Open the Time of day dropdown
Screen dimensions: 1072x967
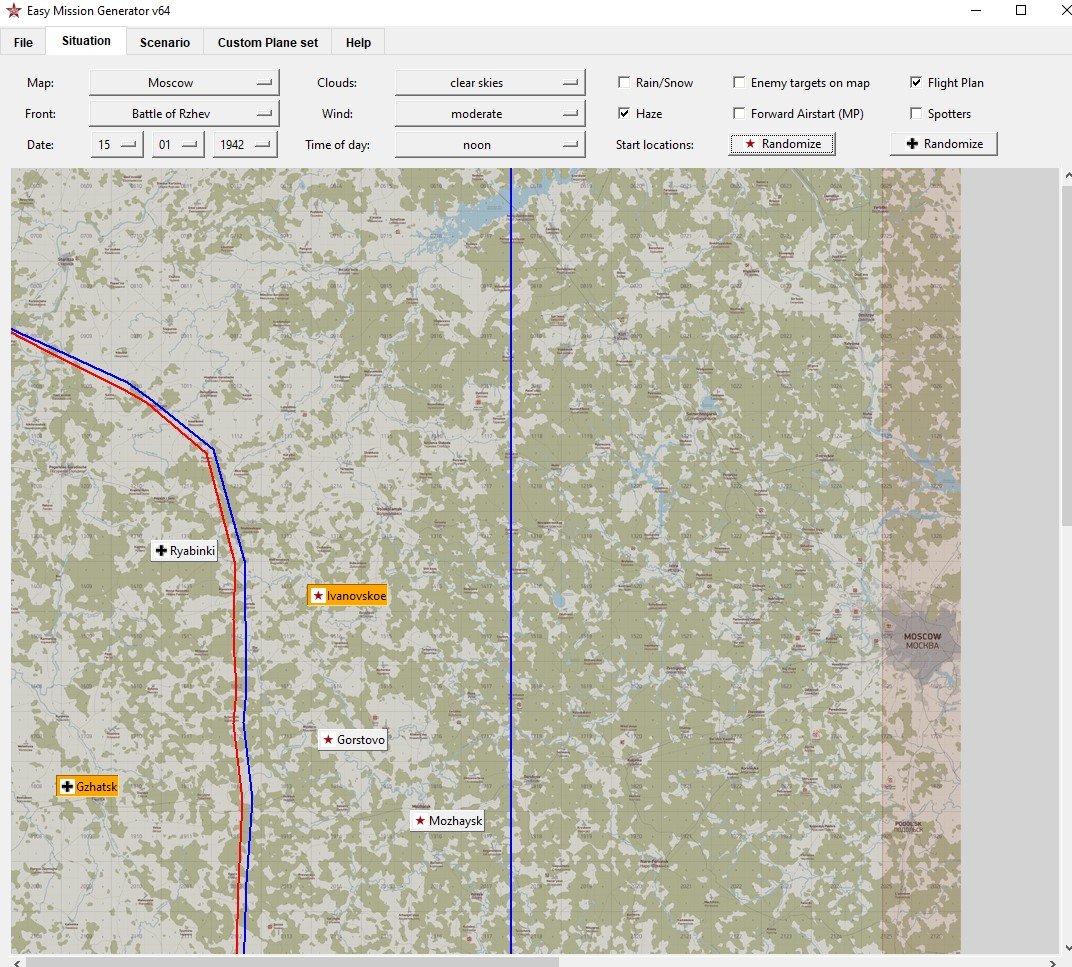490,145
